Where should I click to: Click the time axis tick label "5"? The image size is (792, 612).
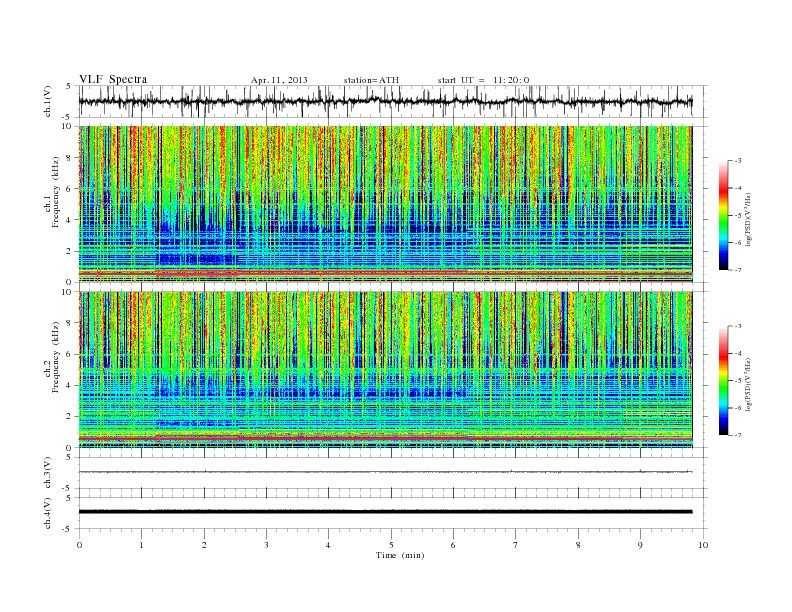click(391, 545)
